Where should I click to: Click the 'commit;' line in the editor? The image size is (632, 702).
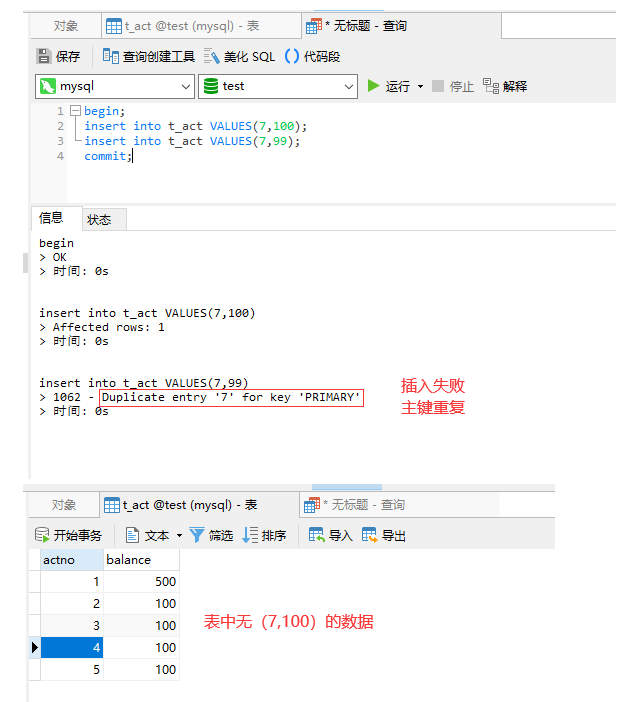tap(108, 156)
